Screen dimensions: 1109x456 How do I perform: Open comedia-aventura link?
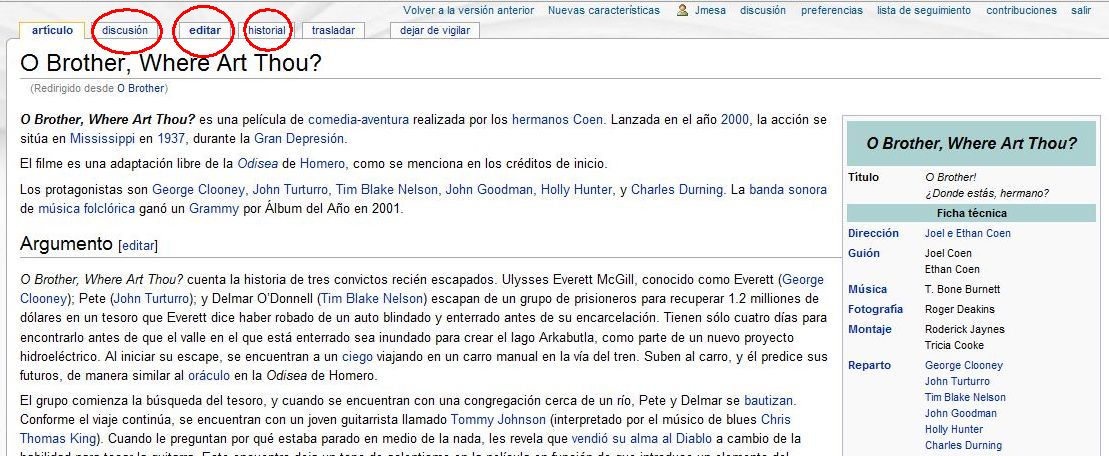click(358, 119)
